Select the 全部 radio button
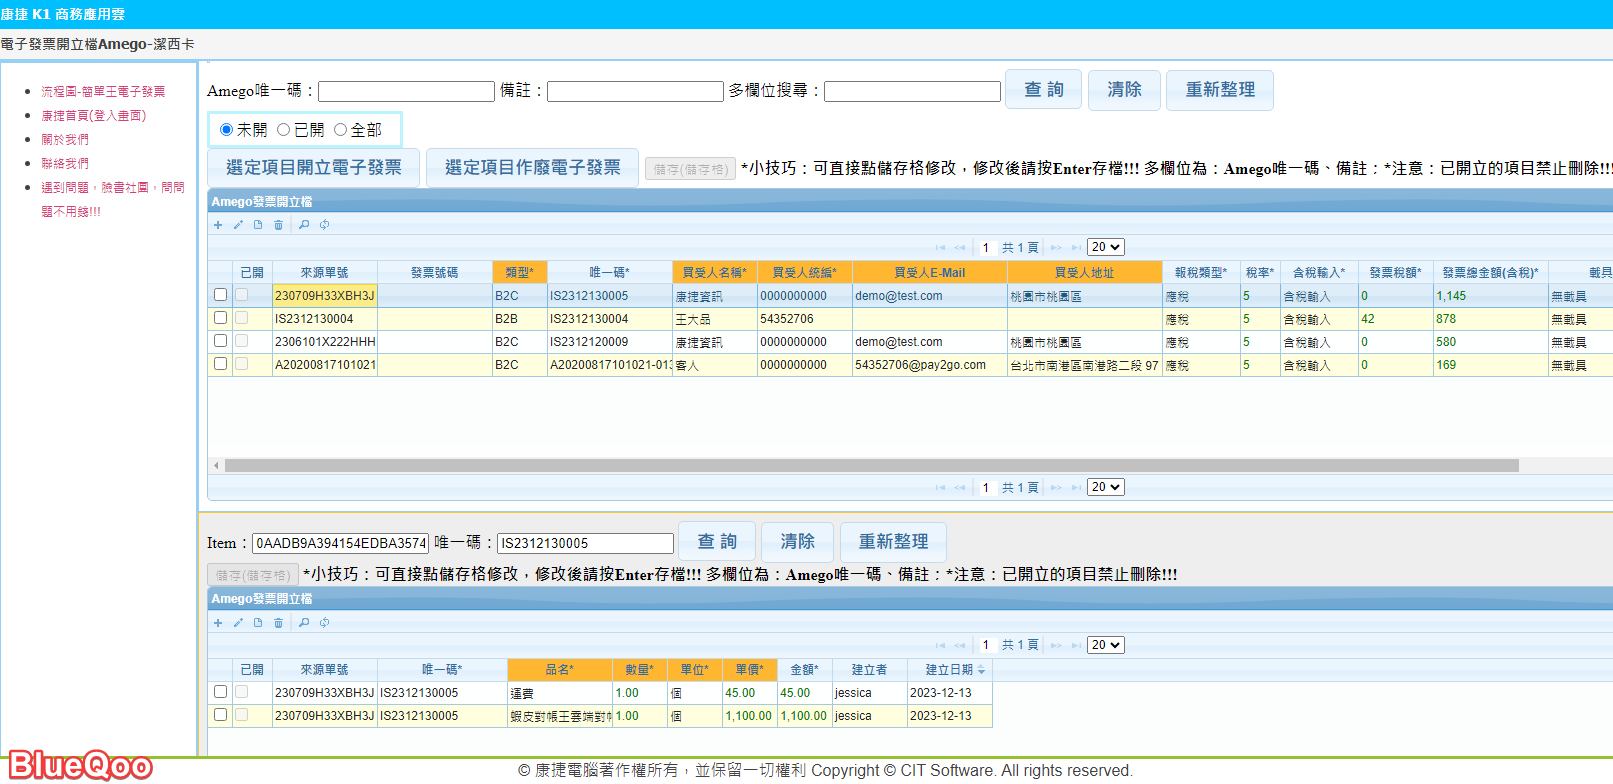The image size is (1613, 784). 341,130
